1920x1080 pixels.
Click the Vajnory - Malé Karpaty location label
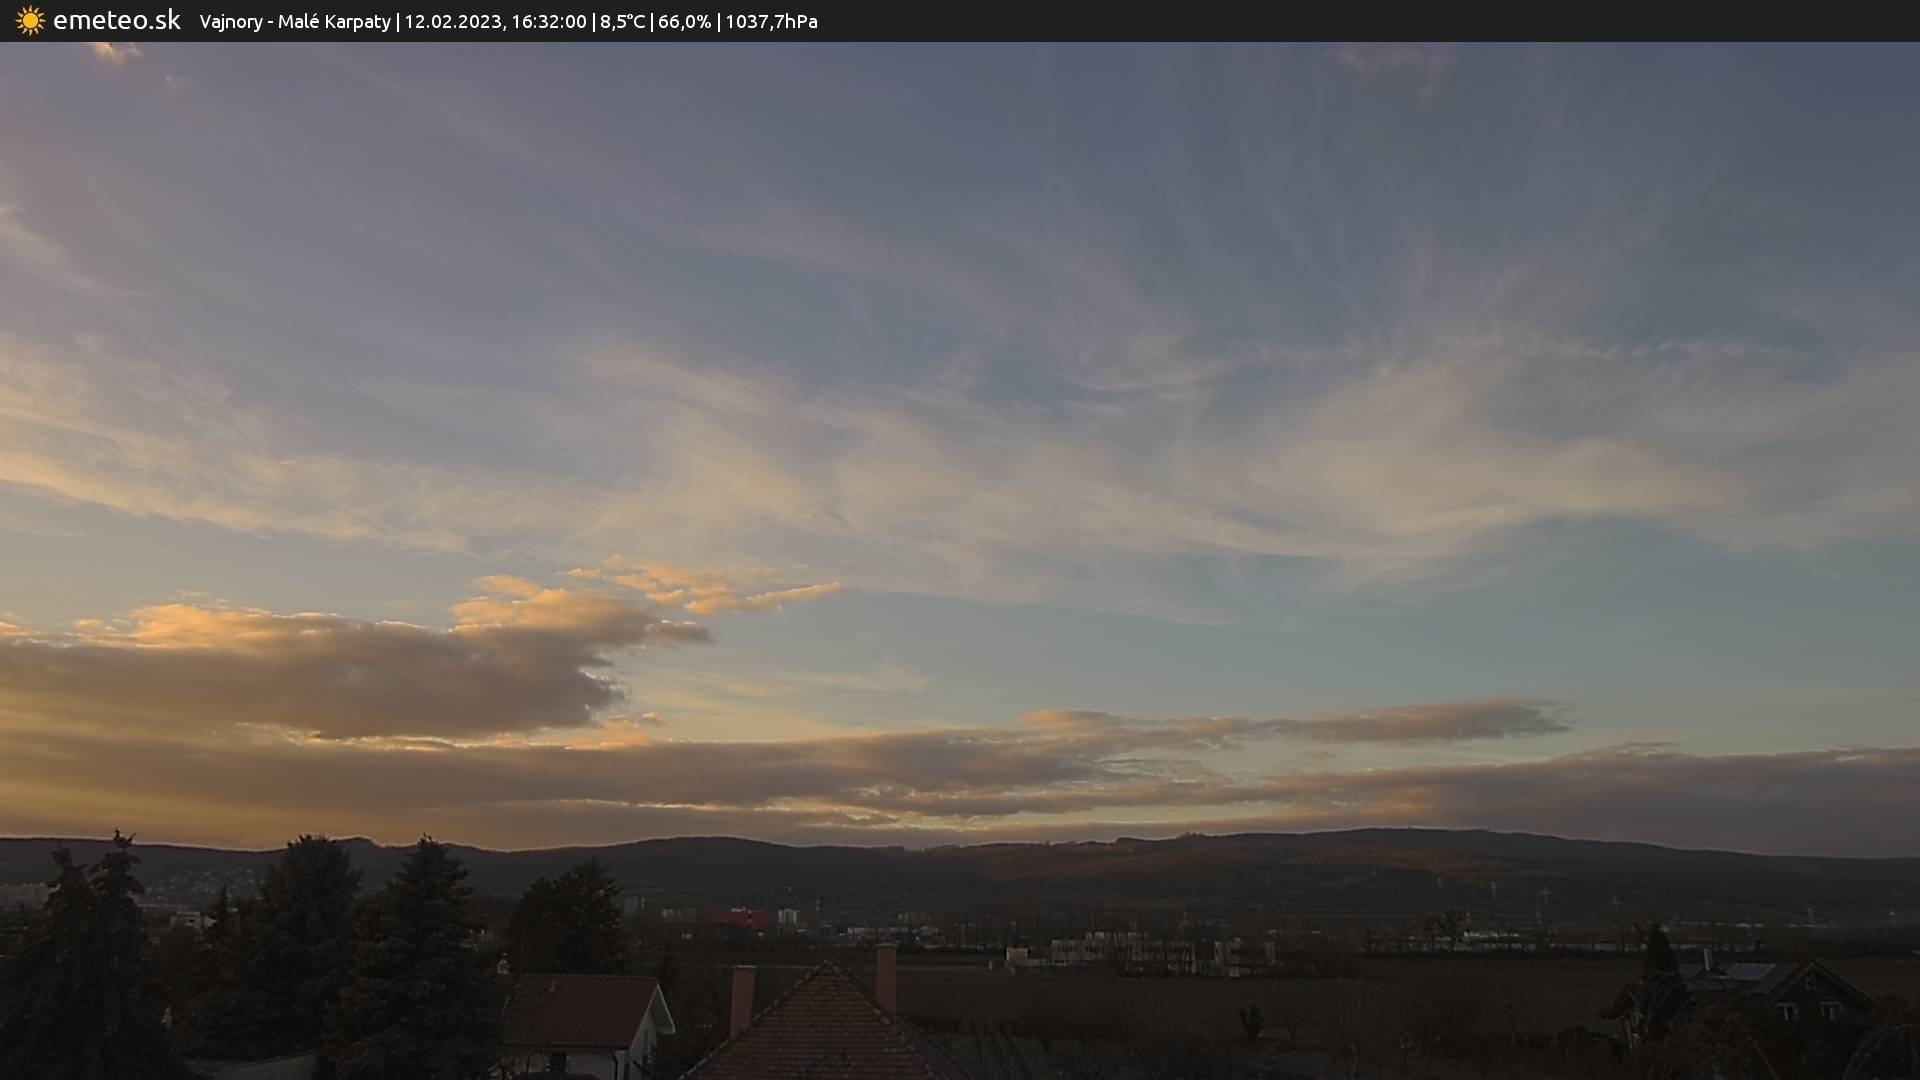coord(295,22)
